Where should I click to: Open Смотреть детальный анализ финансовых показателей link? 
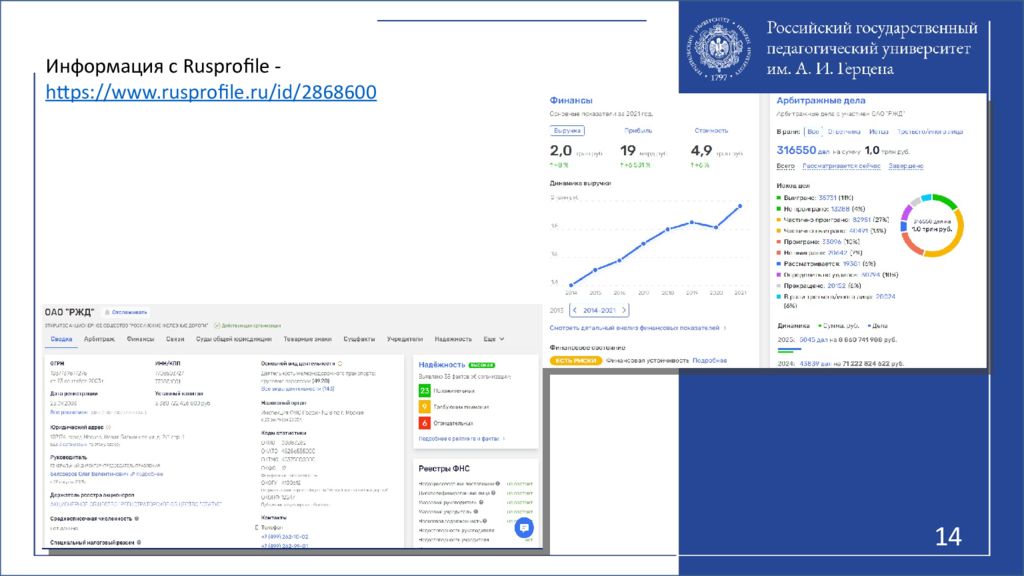tap(634, 328)
